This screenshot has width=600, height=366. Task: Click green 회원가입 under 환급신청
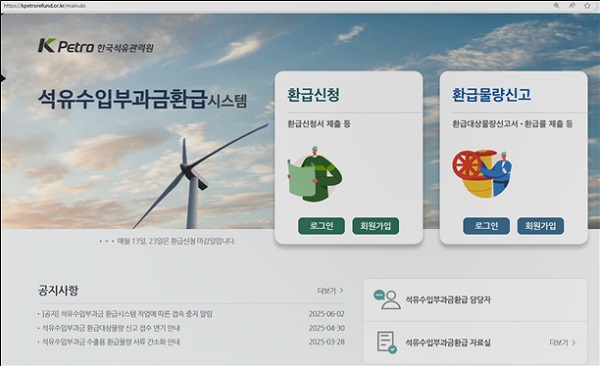coord(375,226)
